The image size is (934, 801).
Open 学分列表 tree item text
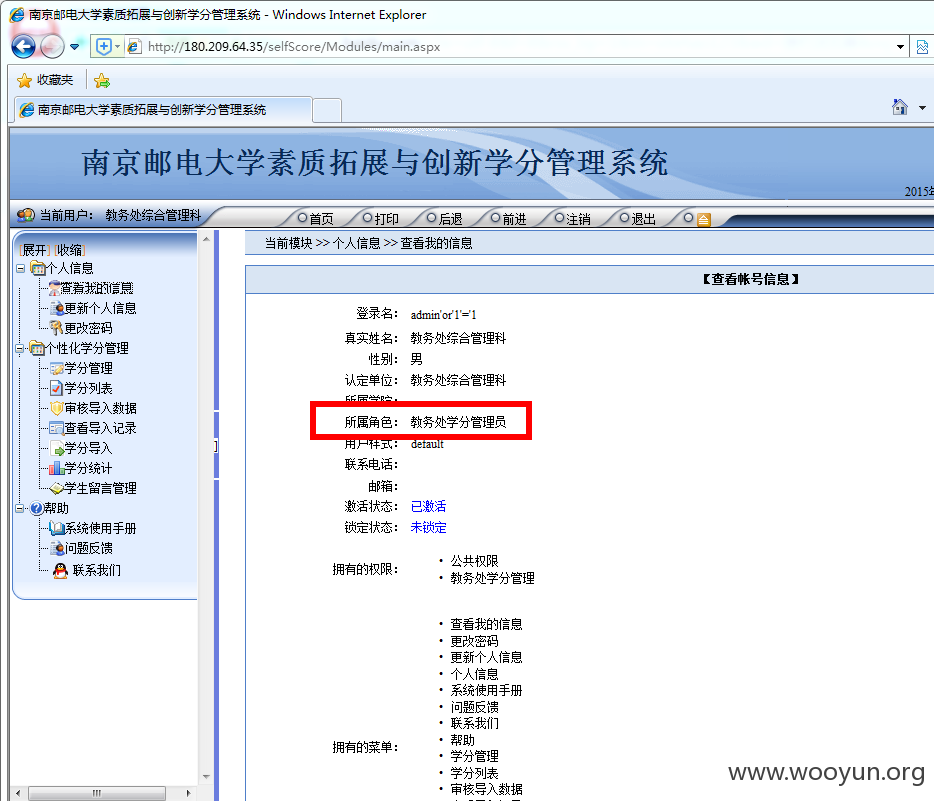pyautogui.click(x=88, y=388)
